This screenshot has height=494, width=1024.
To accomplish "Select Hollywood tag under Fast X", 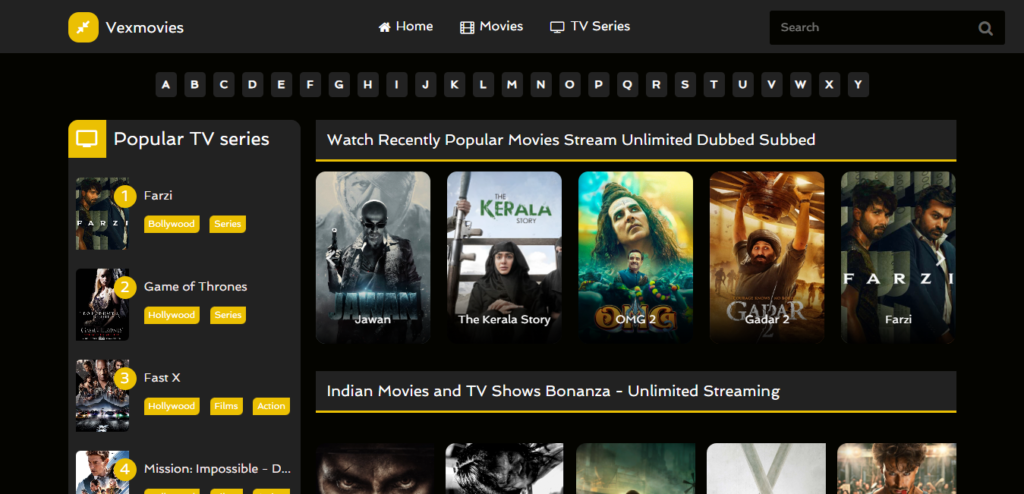I will 172,406.
